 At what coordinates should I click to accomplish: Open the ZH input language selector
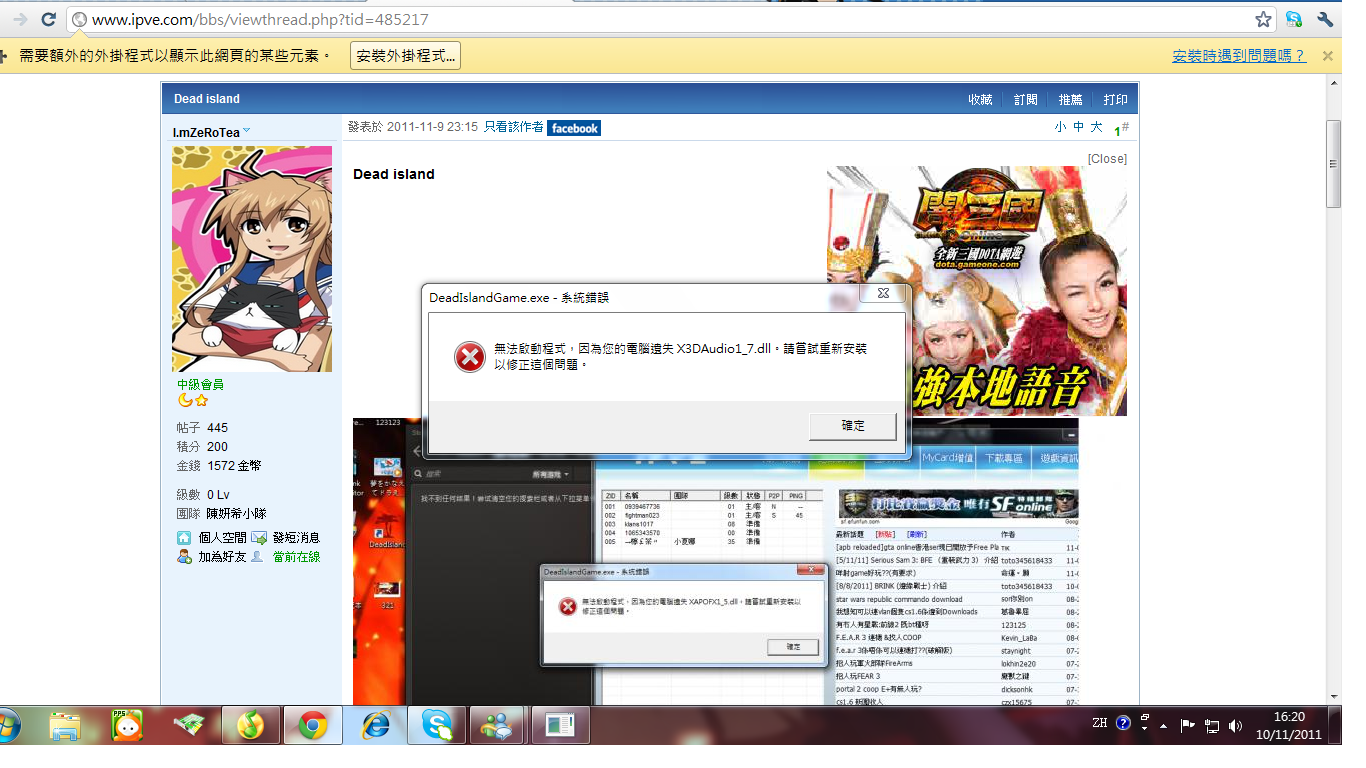coord(1099,723)
